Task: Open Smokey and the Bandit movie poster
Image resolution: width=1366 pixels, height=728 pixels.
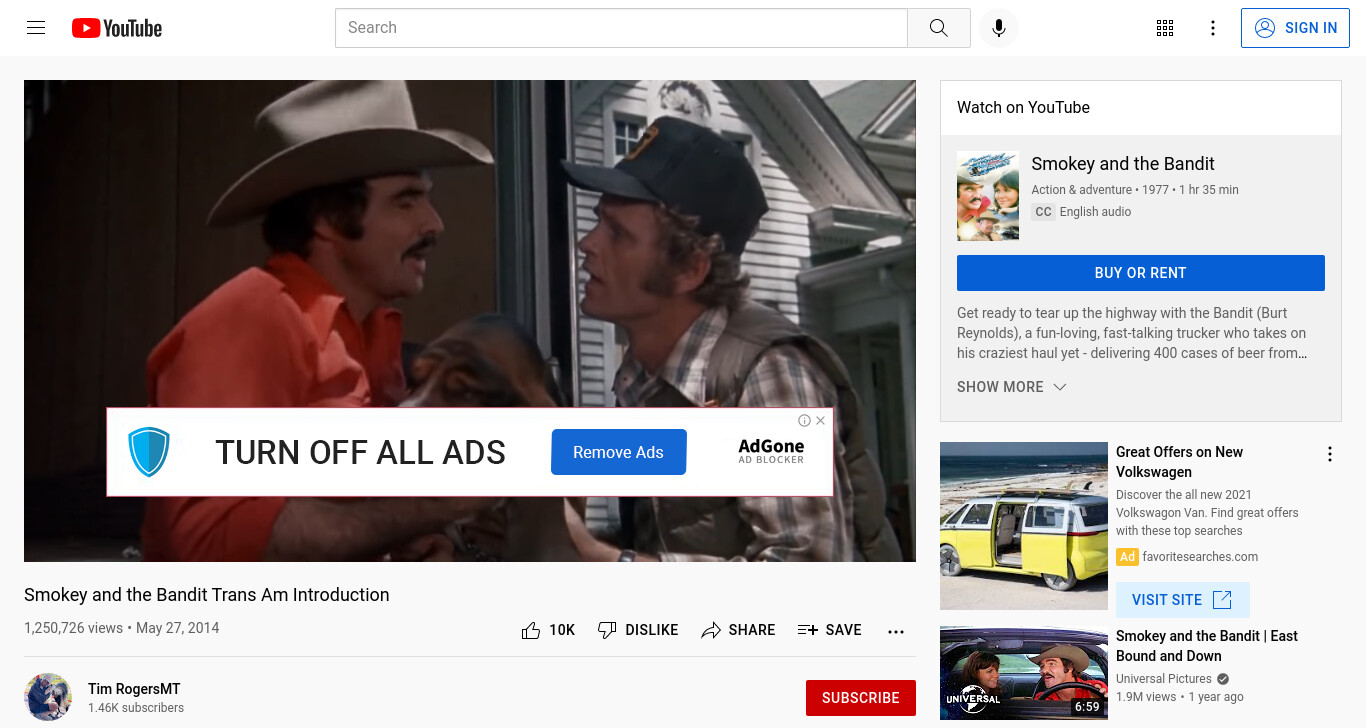Action: pos(988,196)
